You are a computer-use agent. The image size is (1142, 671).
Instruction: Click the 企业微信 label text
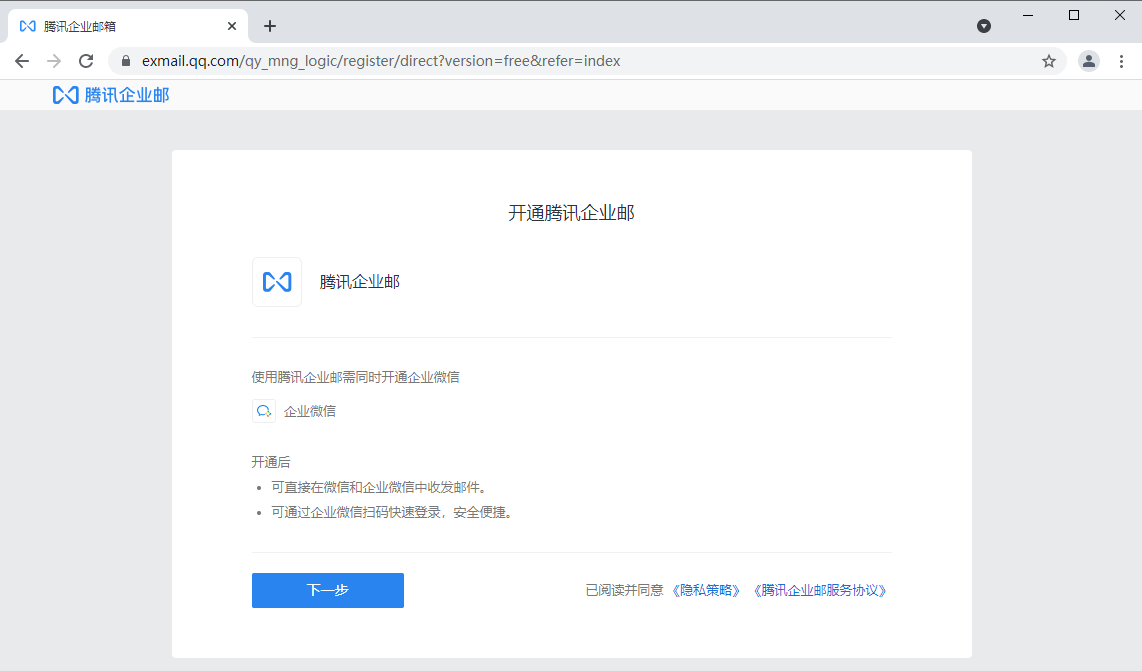click(x=310, y=411)
